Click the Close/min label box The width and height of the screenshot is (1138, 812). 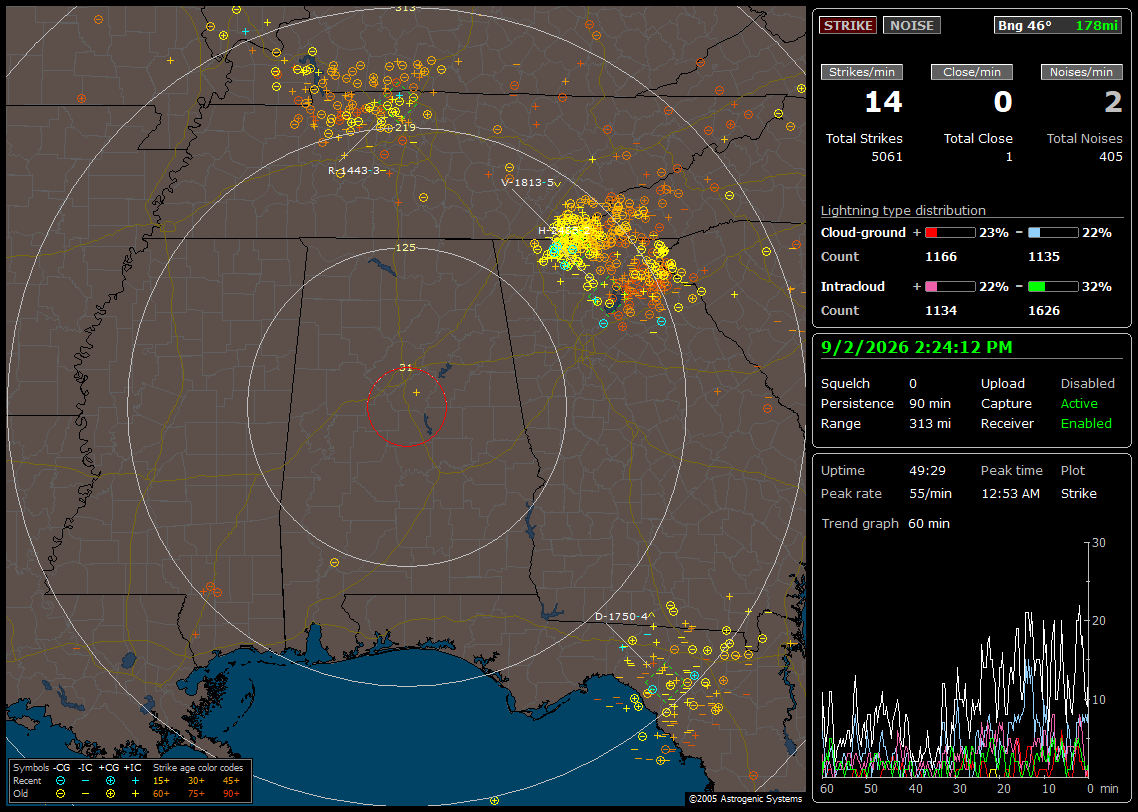972,72
